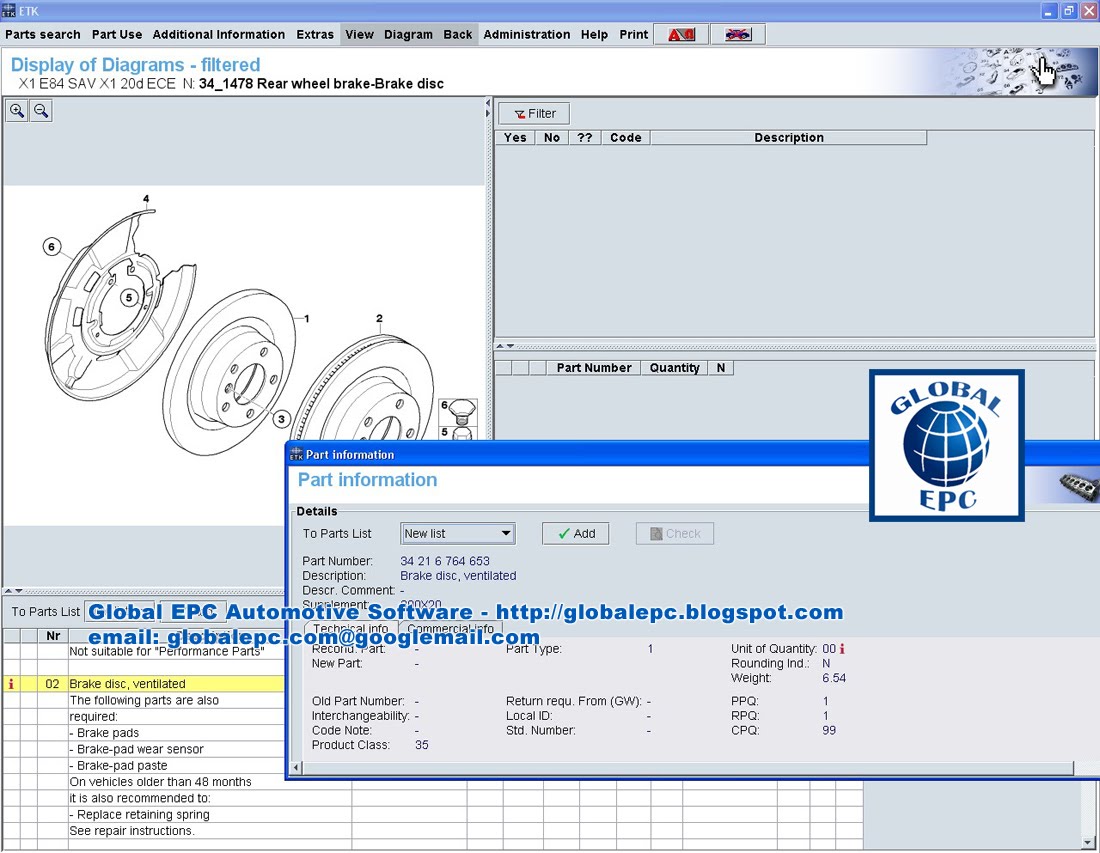Viewport: 1100px width, 853px height.
Task: Click the Code column header
Action: [626, 137]
